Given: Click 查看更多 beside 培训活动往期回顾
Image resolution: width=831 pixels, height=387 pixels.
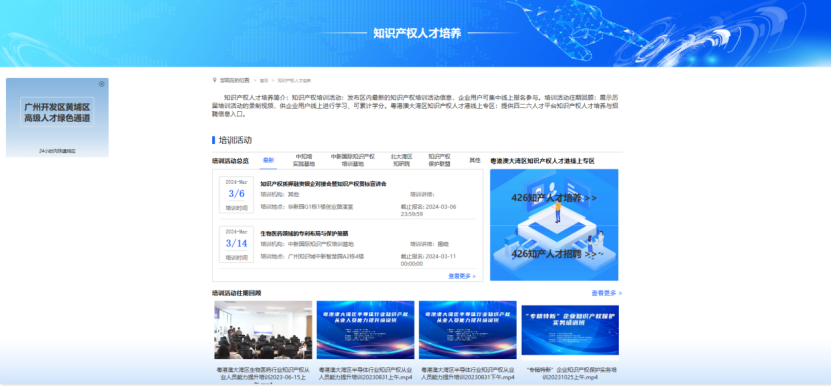Looking at the screenshot, I should 607,293.
